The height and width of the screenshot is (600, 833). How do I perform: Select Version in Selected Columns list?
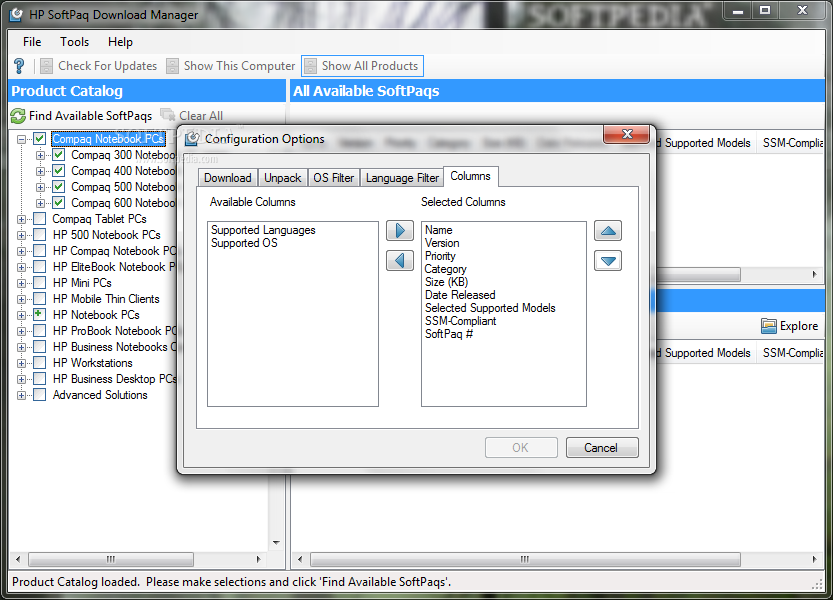pyautogui.click(x=442, y=243)
